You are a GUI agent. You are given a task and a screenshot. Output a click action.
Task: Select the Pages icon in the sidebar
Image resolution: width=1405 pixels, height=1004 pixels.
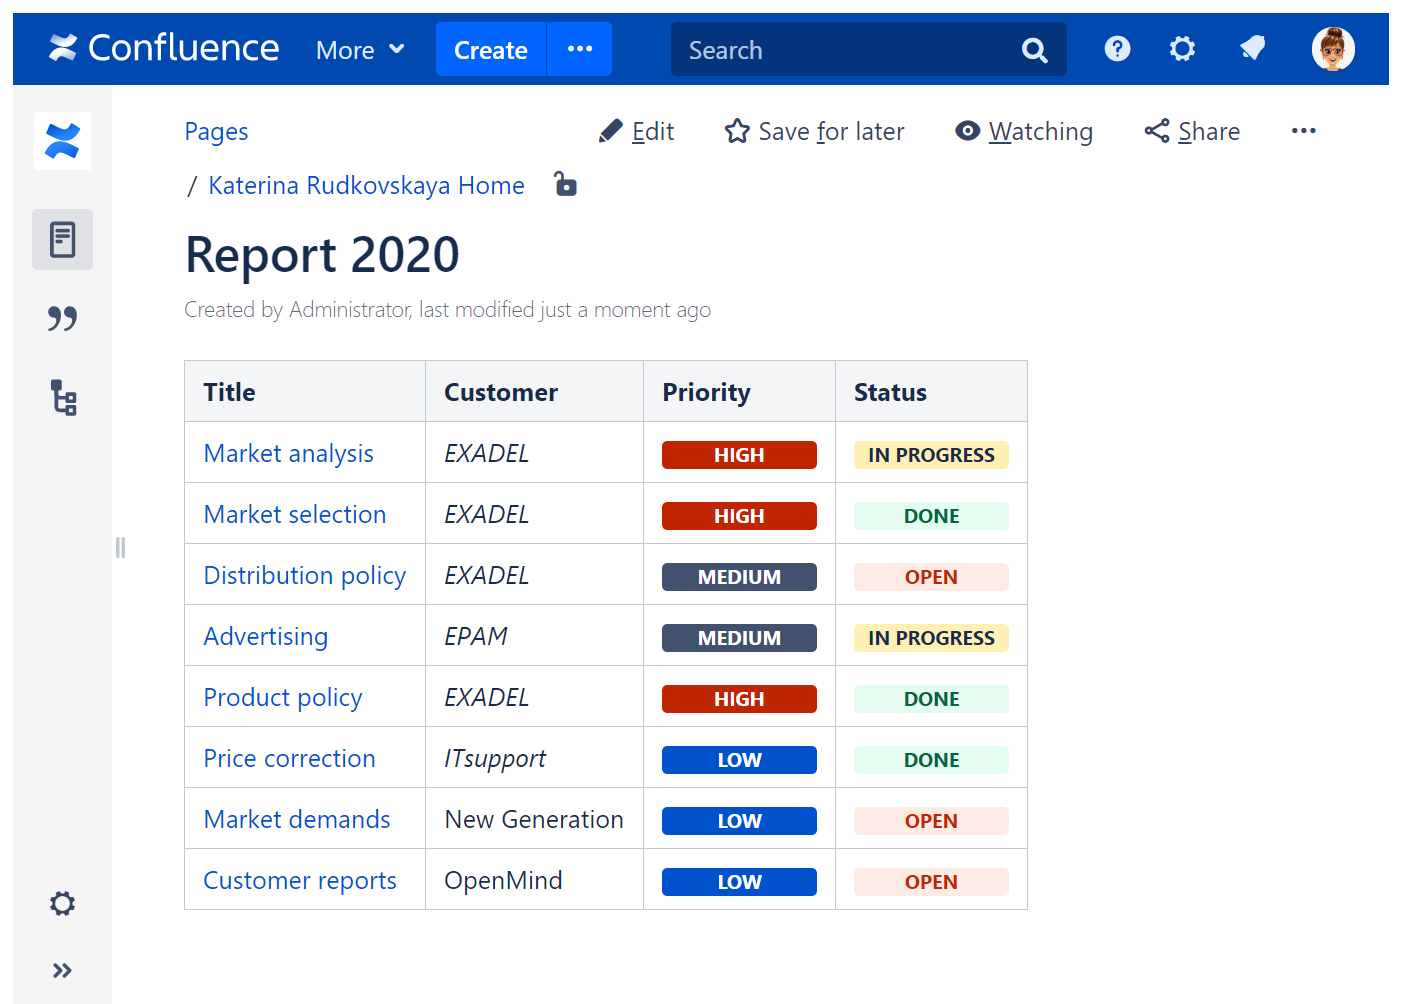pyautogui.click(x=62, y=239)
